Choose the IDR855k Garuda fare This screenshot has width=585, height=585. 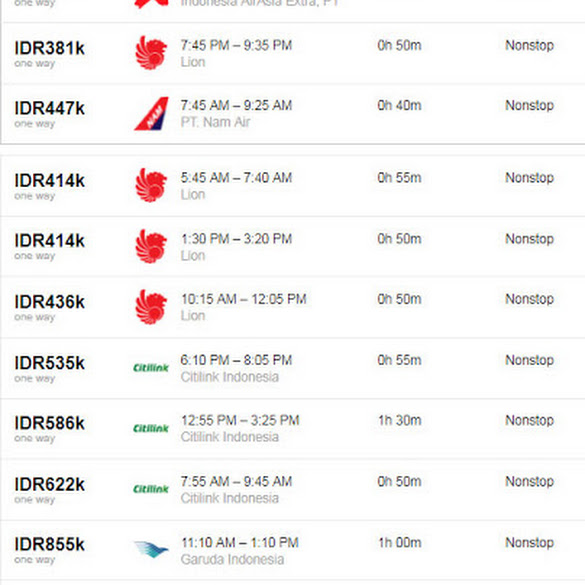click(x=50, y=544)
